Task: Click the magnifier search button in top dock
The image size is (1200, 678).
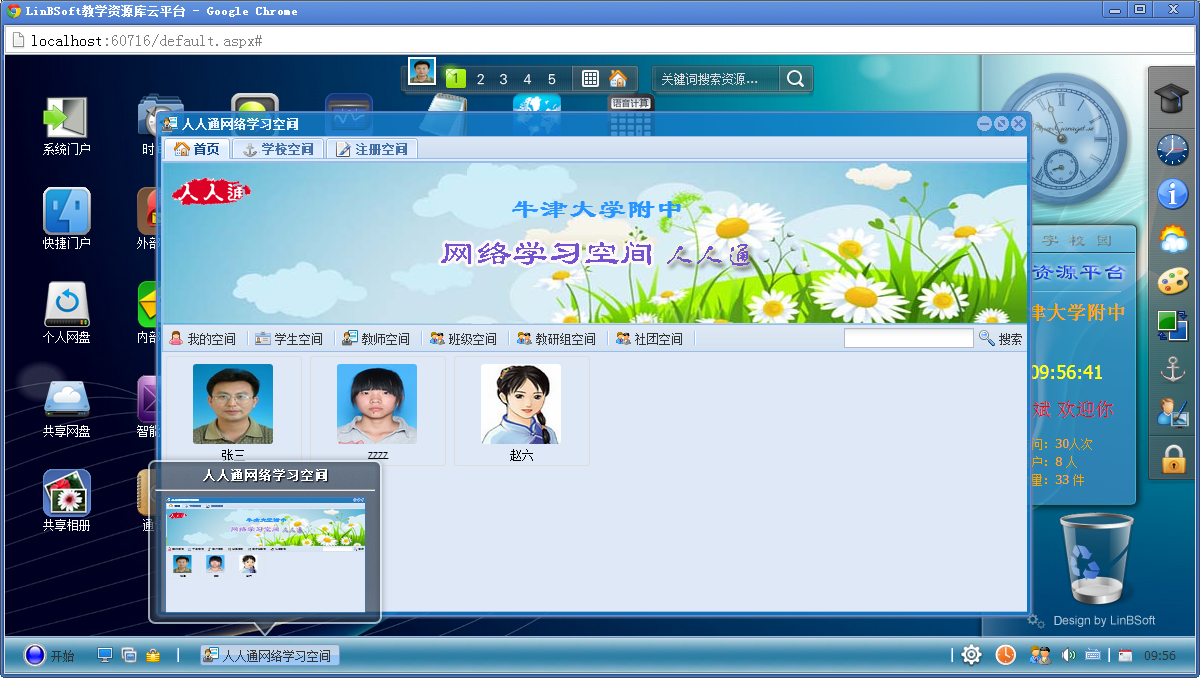Action: pyautogui.click(x=795, y=79)
